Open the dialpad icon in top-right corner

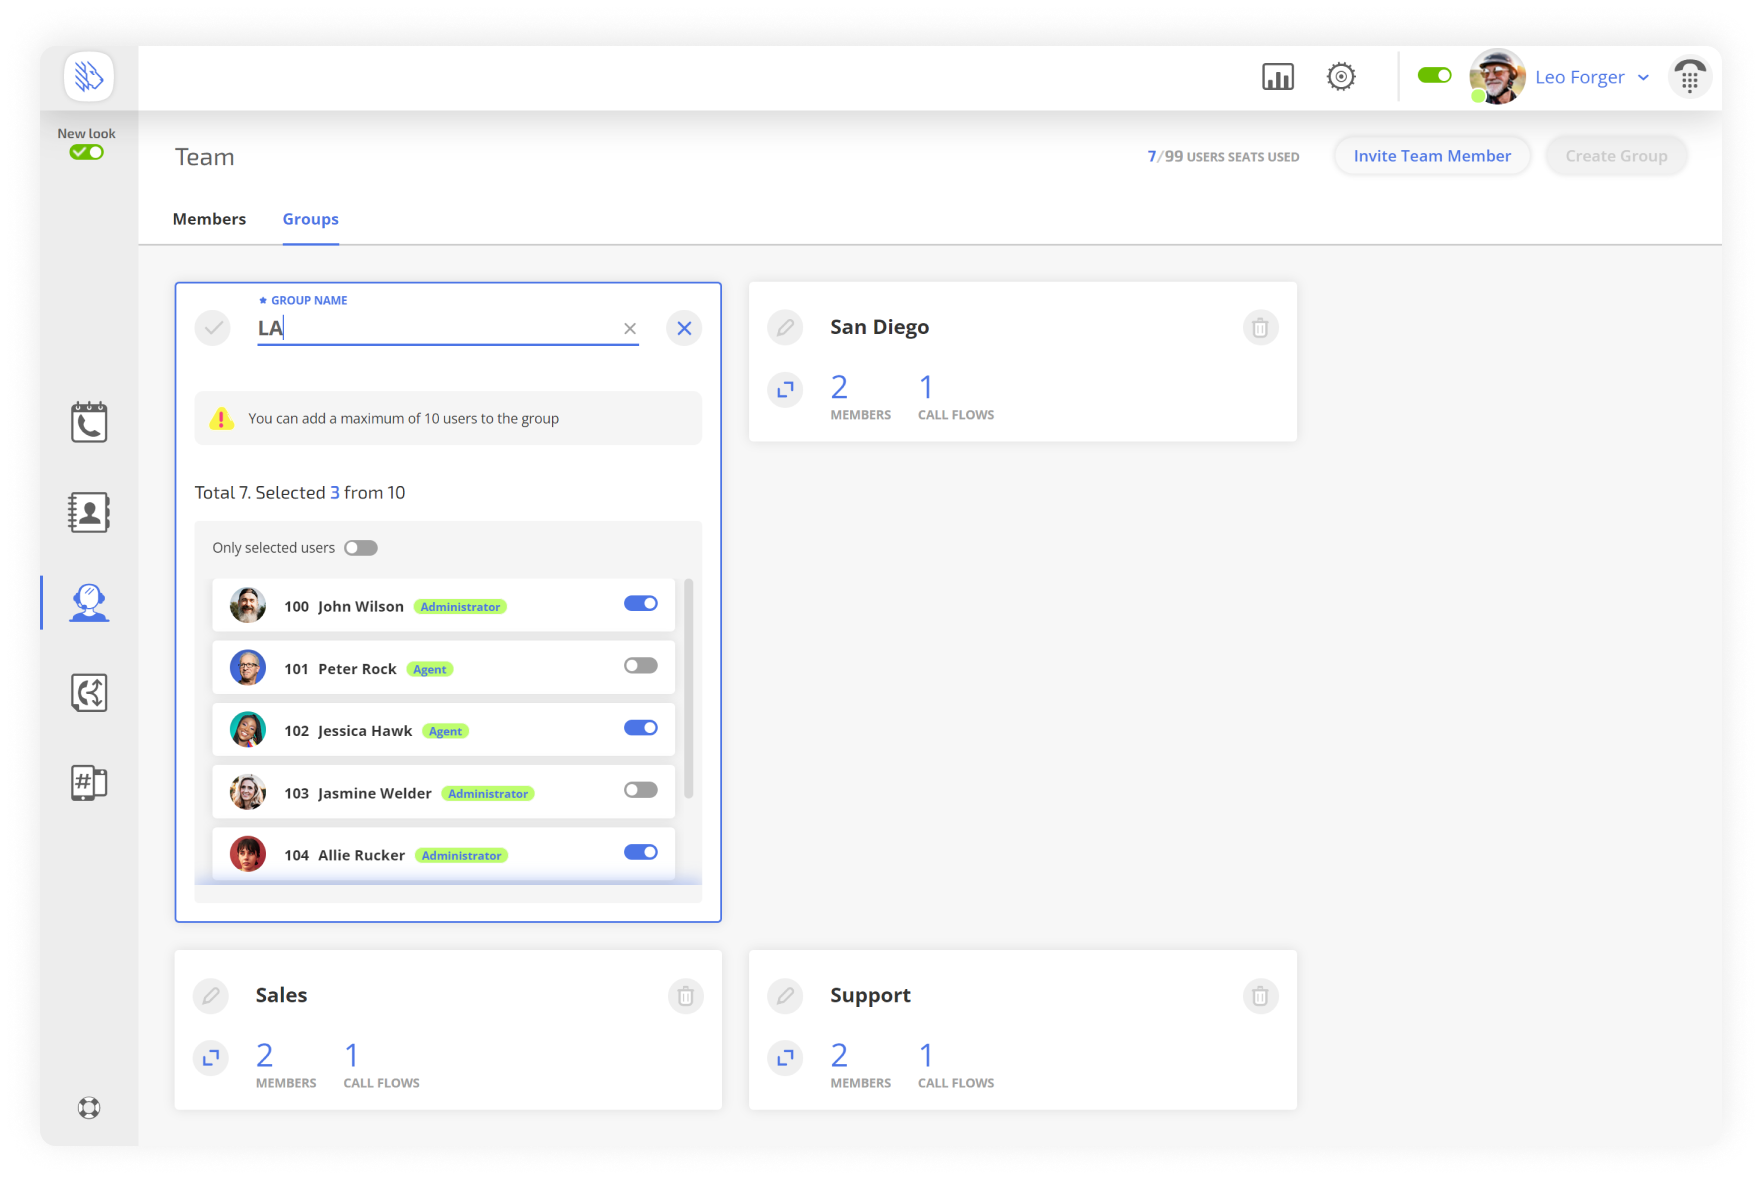(1690, 77)
